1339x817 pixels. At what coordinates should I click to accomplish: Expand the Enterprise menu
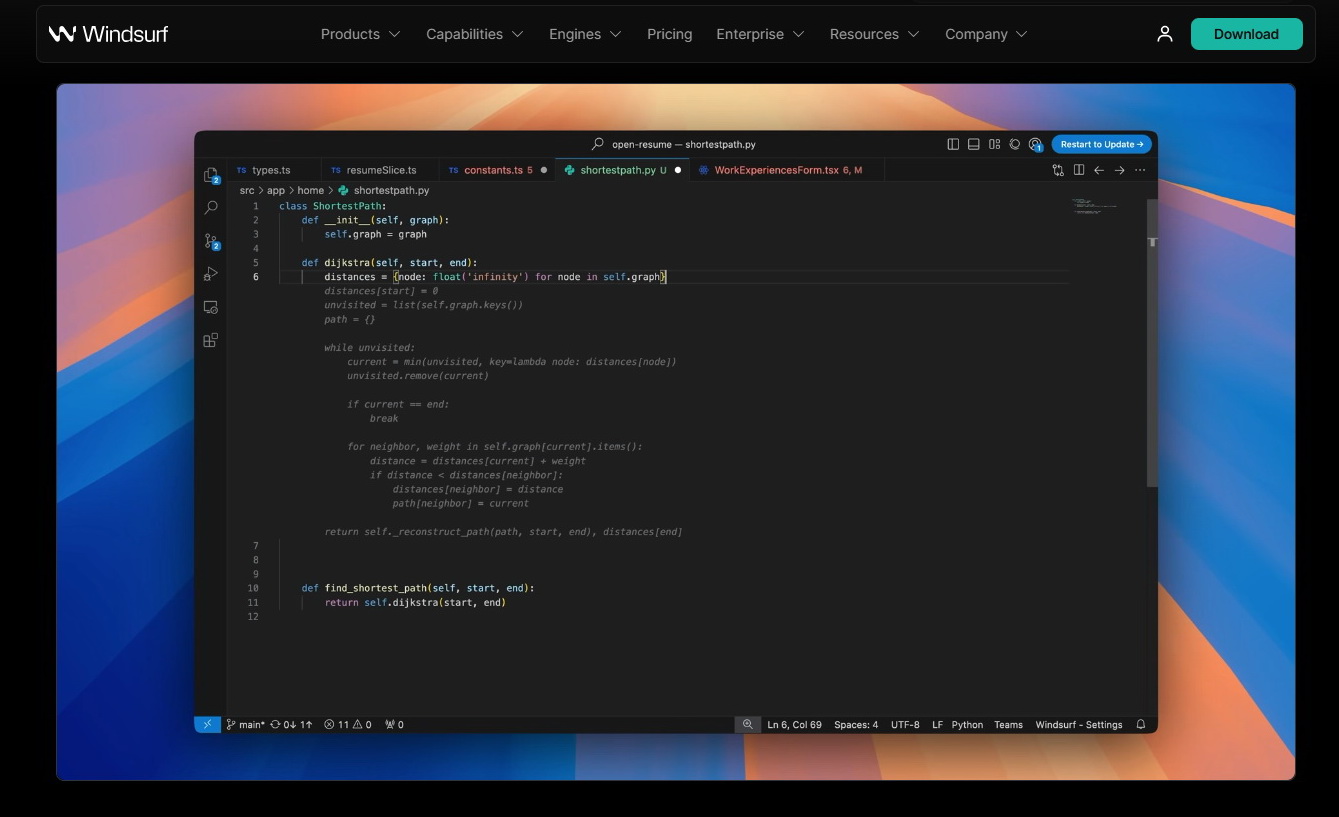[x=760, y=34]
